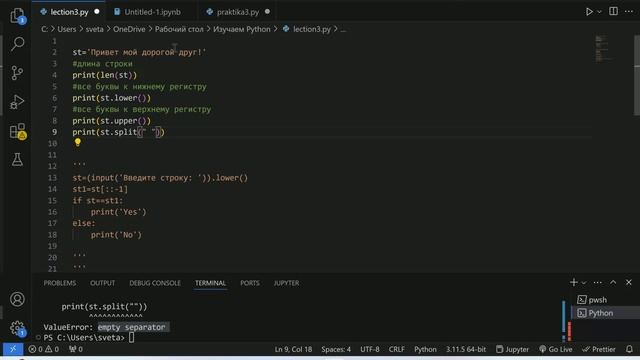Viewport: 640px width, 360px height.
Task: Select the Python interpreter 3.11.5 64-bit
Action: pyautogui.click(x=466, y=349)
